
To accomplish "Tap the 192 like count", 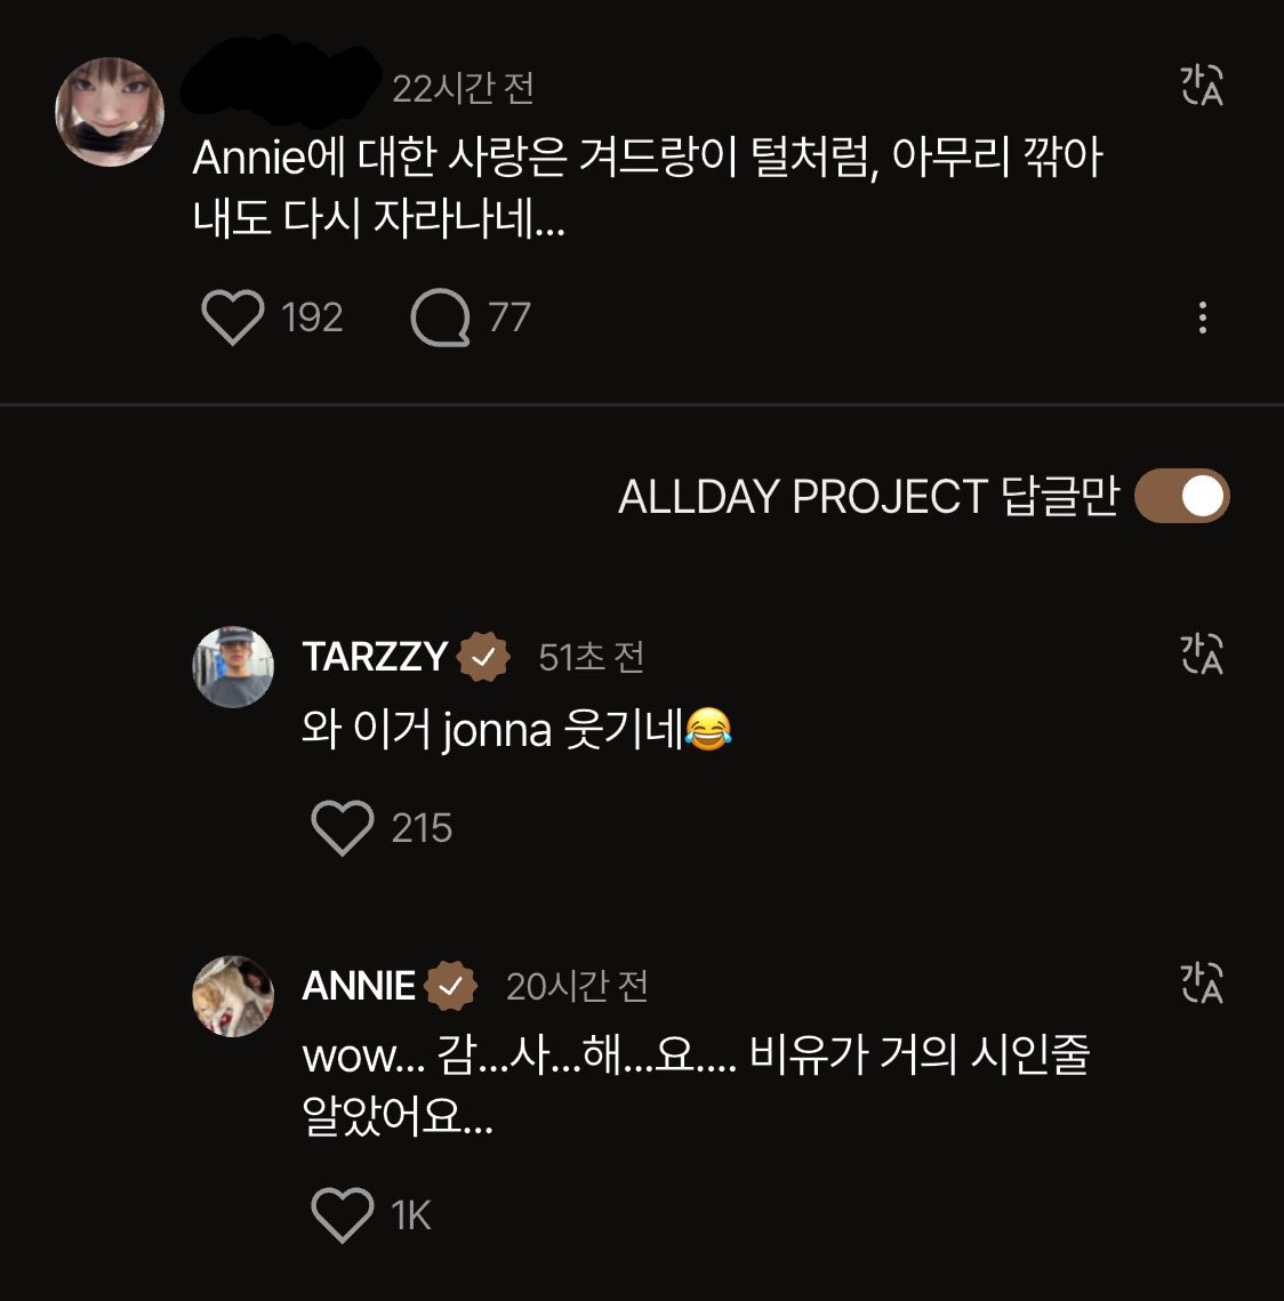I will (312, 318).
